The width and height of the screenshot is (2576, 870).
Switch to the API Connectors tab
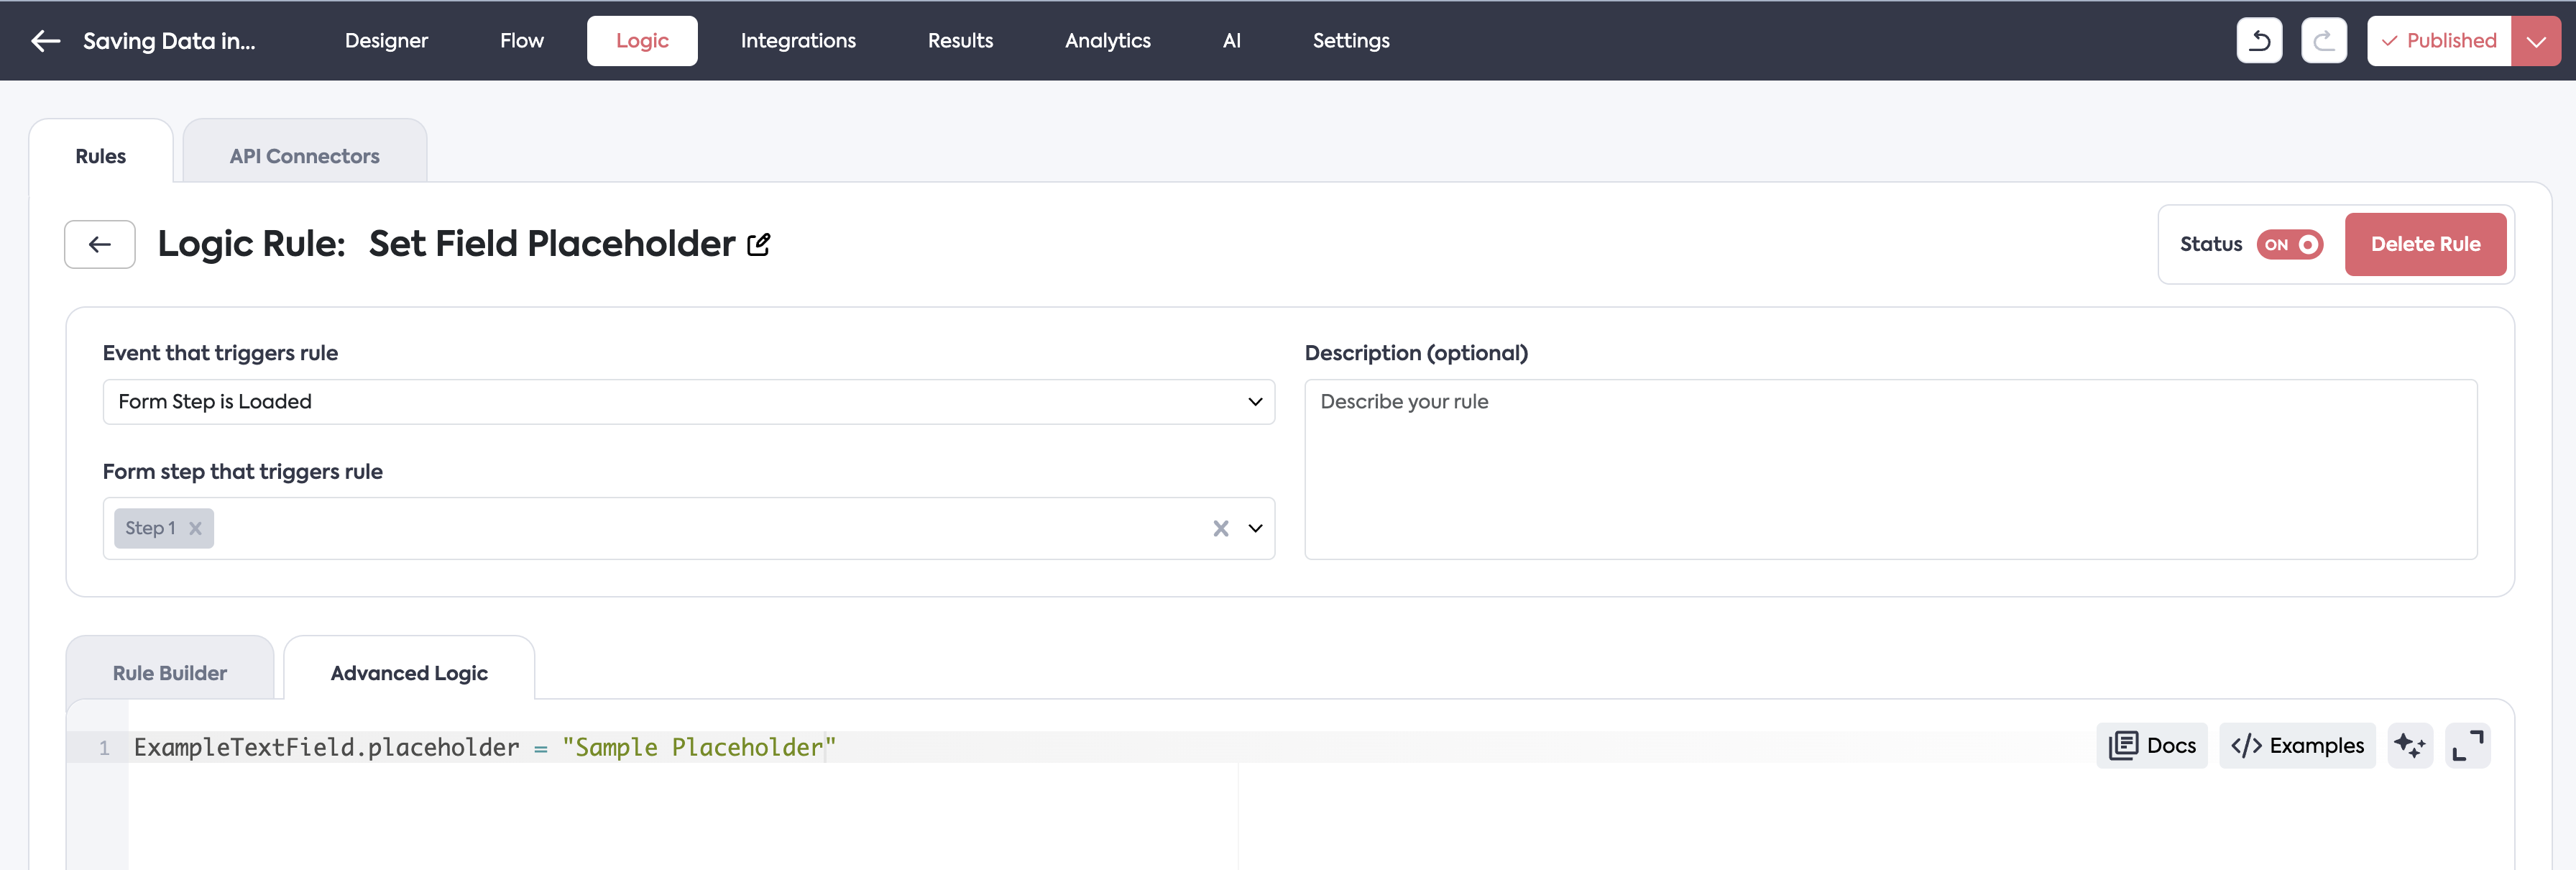tap(304, 156)
